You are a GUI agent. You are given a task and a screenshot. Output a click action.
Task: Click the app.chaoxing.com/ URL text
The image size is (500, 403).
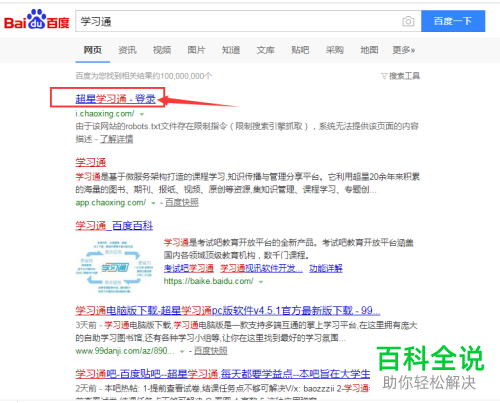click(x=110, y=202)
